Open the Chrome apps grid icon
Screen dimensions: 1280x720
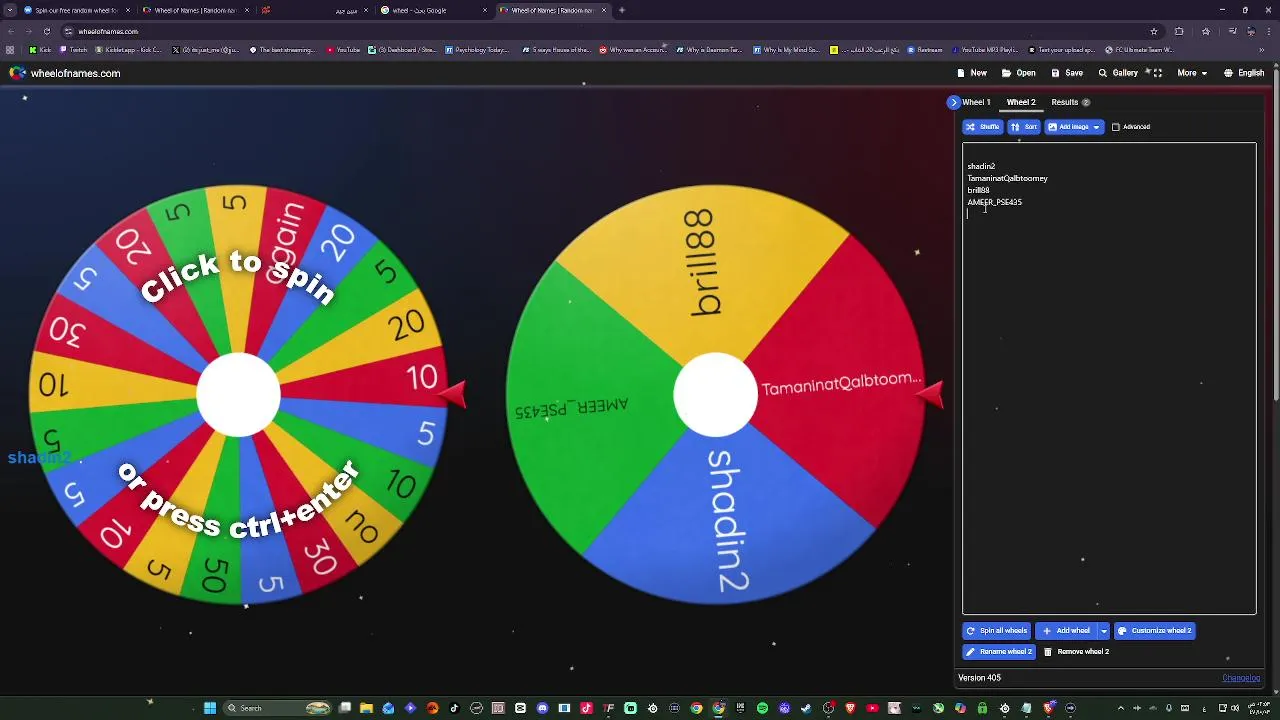pyautogui.click(x=10, y=50)
